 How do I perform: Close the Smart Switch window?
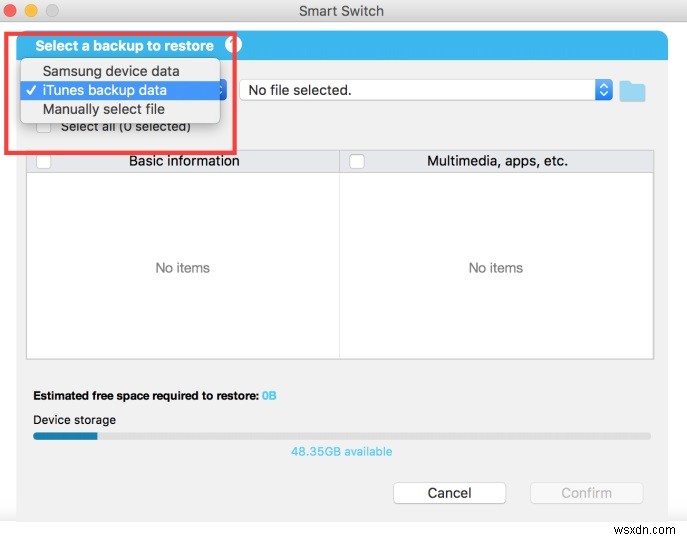(x=10, y=10)
